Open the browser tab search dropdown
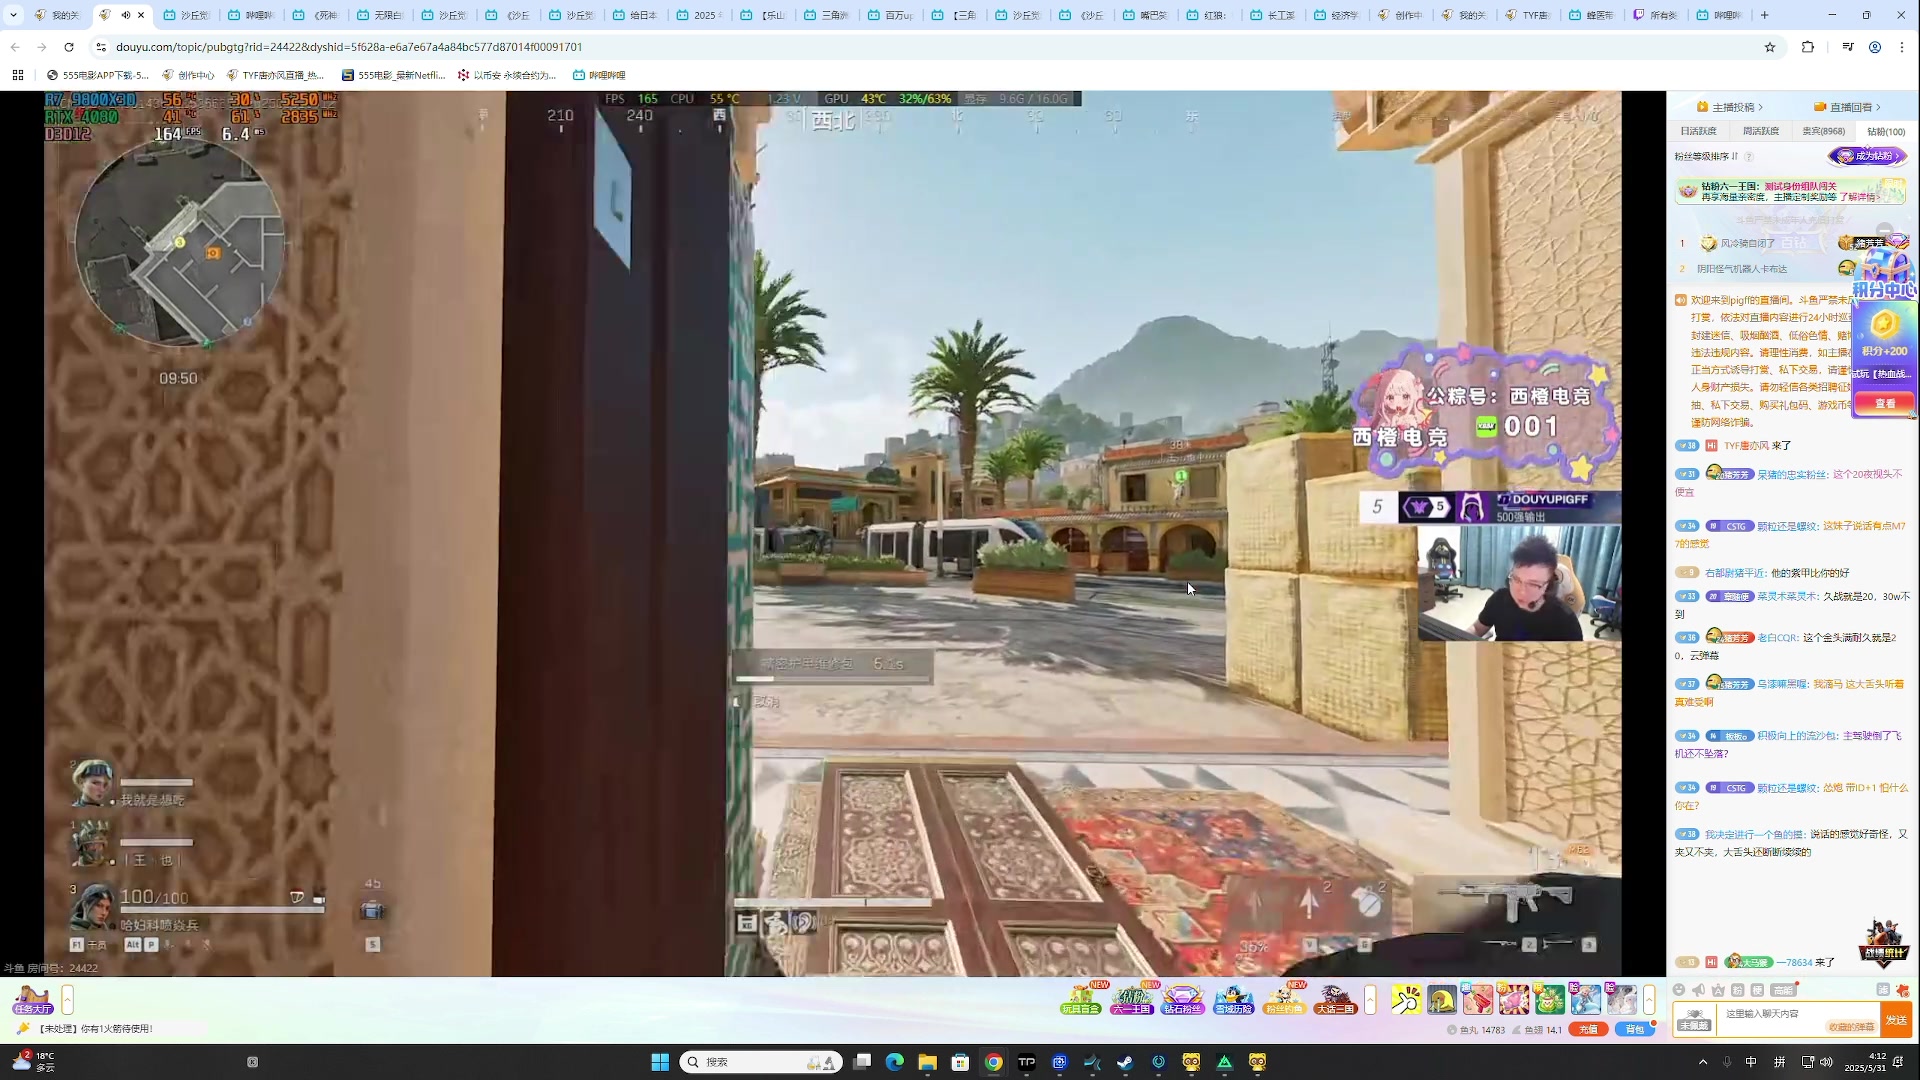This screenshot has width=1920, height=1080. click(13, 15)
